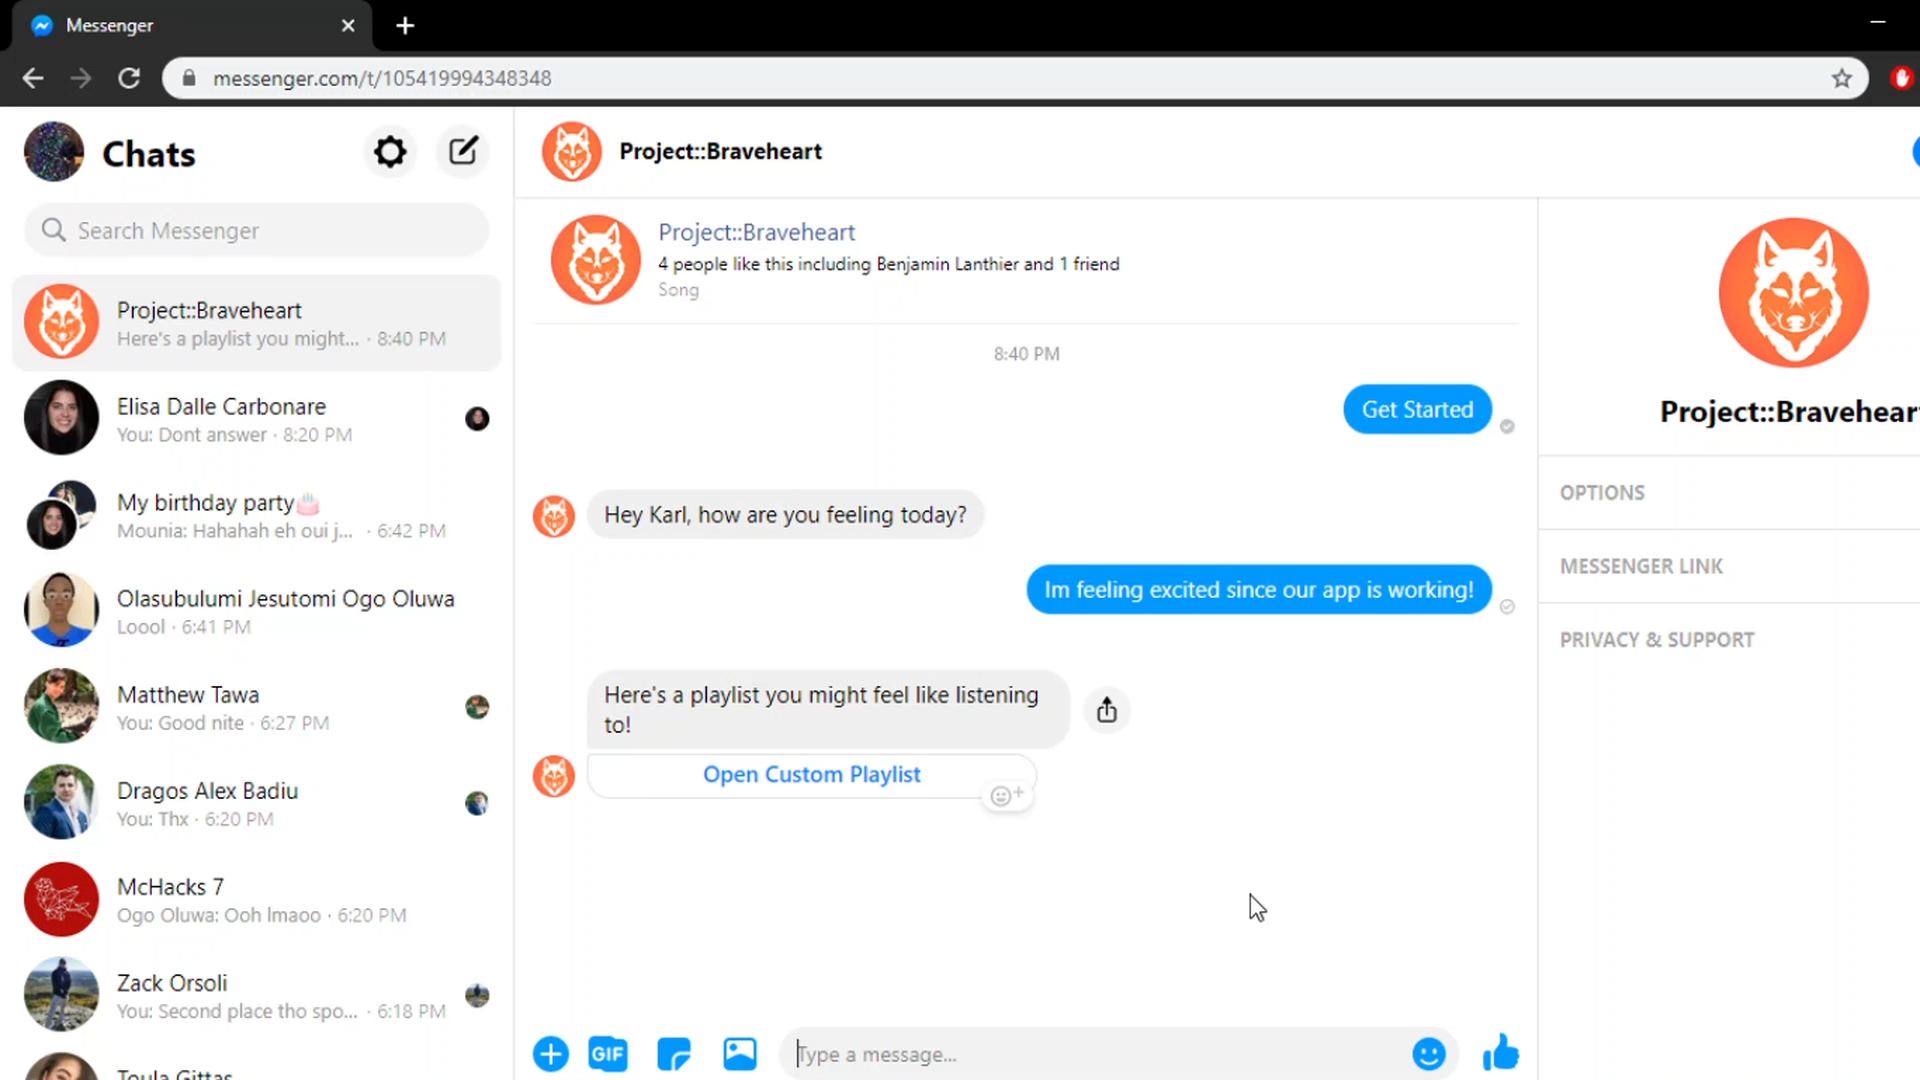The width and height of the screenshot is (1920, 1080).
Task: Bookmark page with the star icon
Action: point(1841,78)
